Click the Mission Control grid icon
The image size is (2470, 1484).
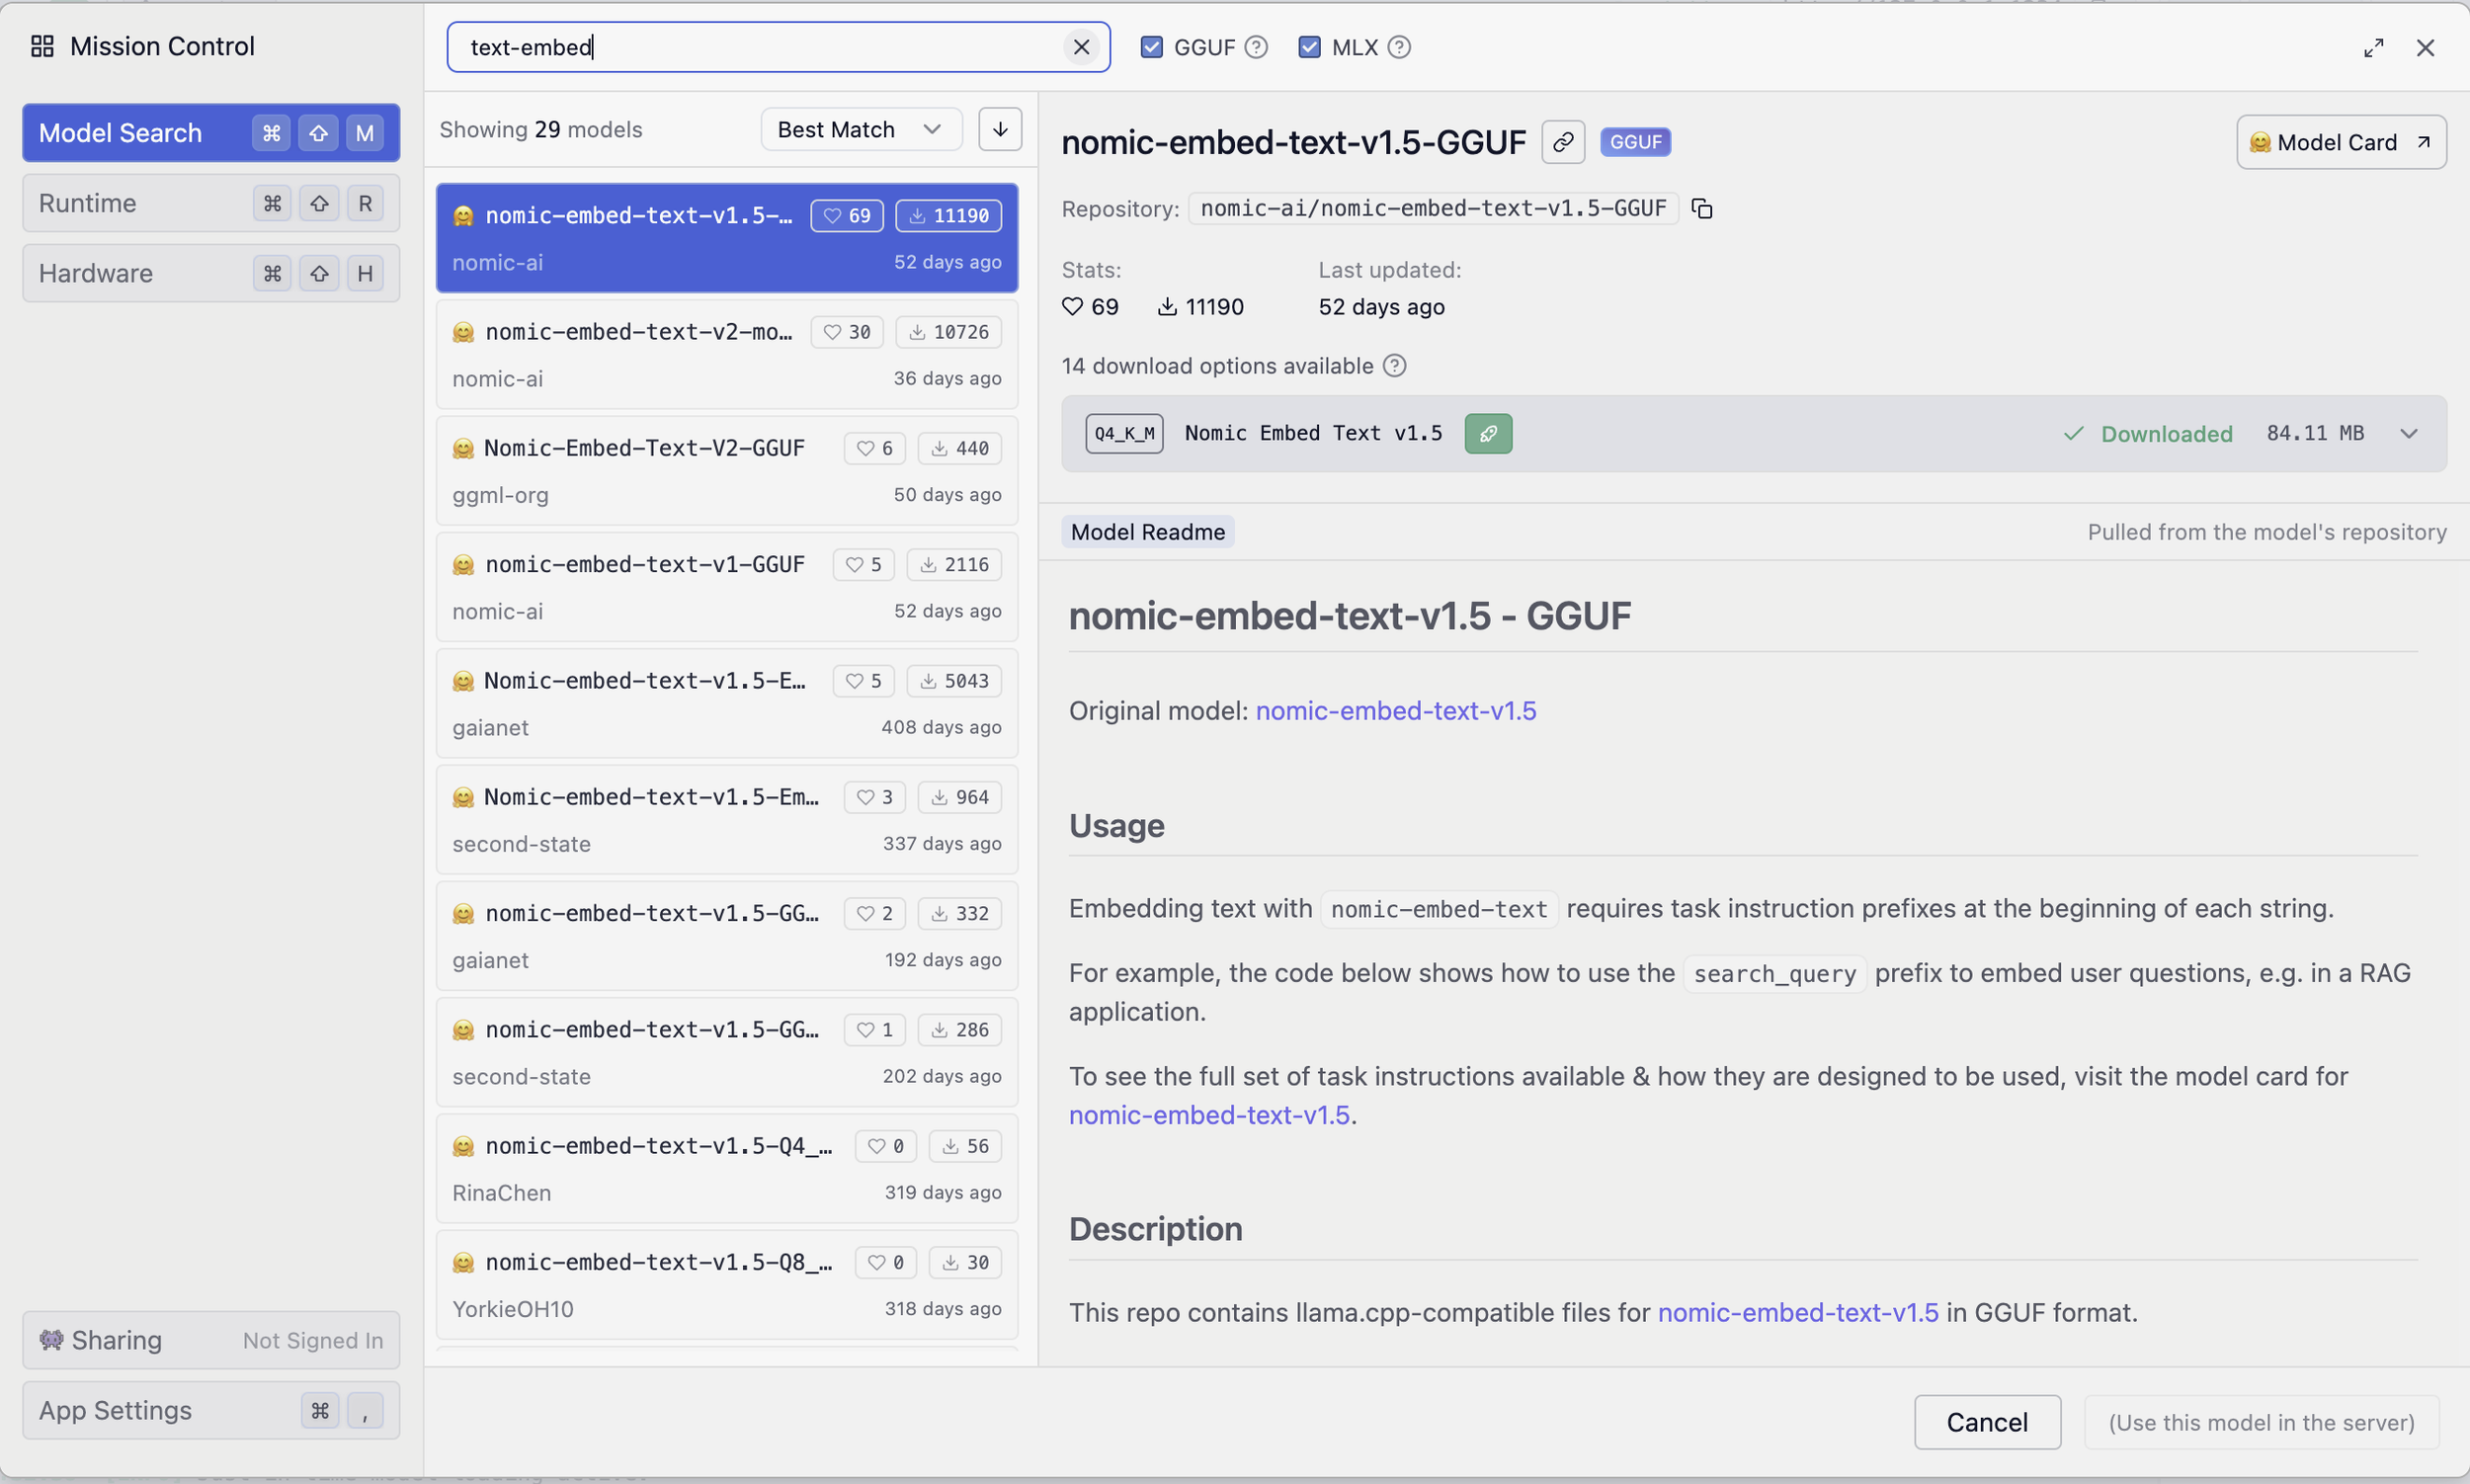tap(42, 46)
